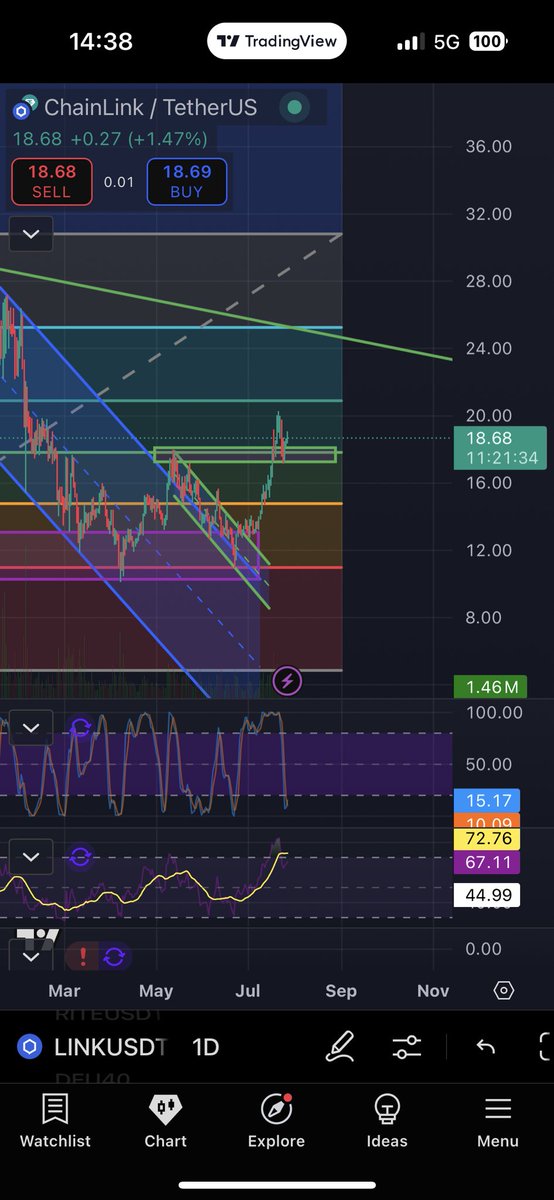Tap the Jul date on time axis
Screen dimensions: 554x1200
click(248, 991)
